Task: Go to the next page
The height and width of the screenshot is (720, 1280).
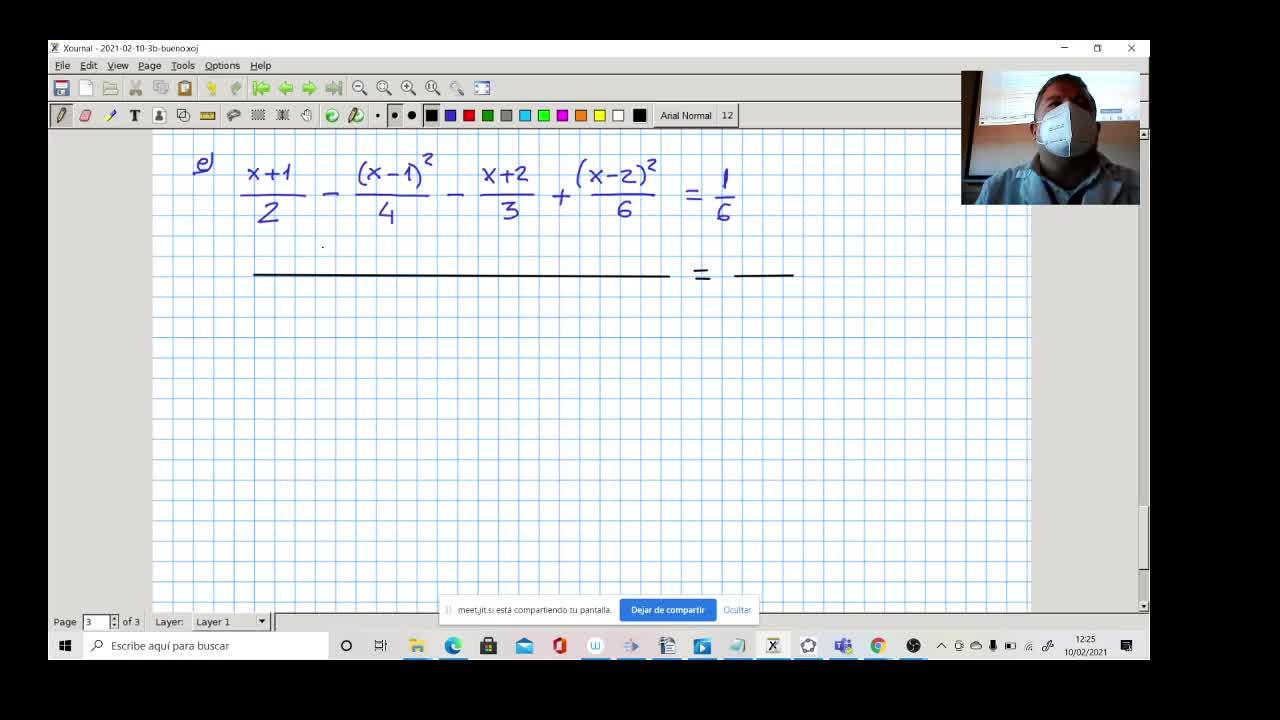Action: 309,88
